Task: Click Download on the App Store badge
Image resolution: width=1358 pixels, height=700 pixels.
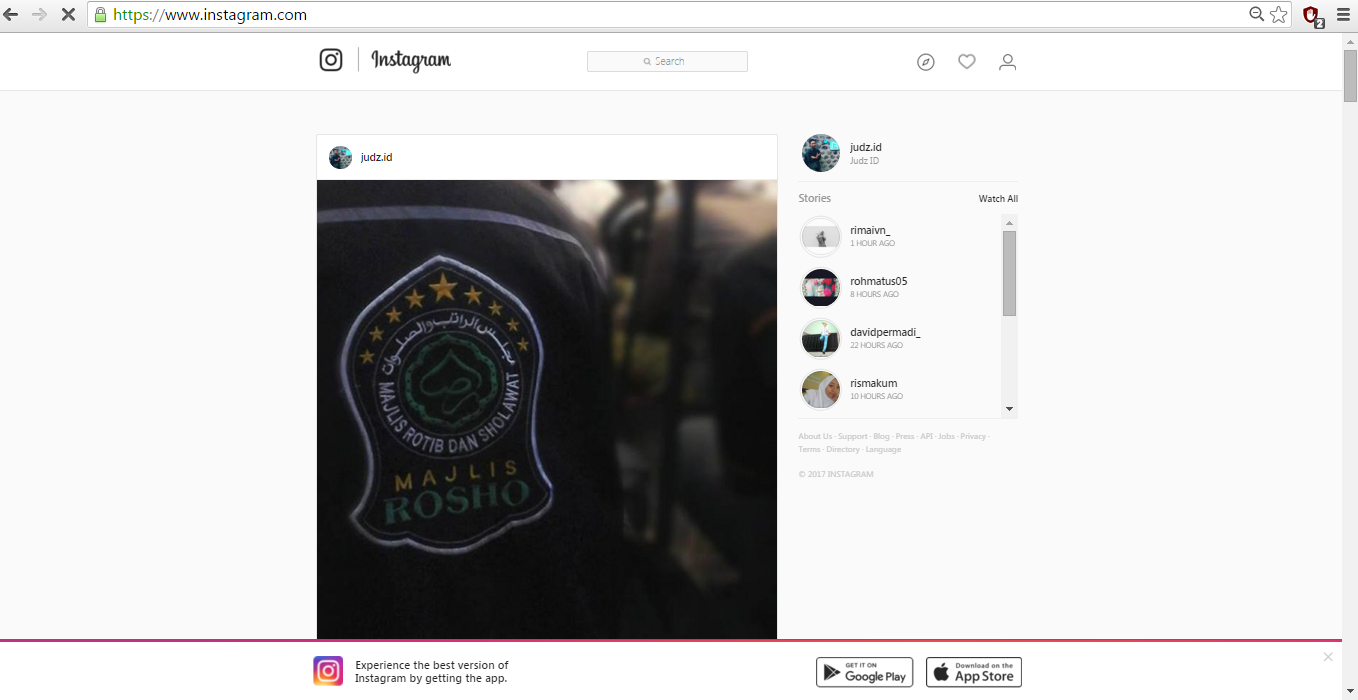Action: click(x=974, y=672)
